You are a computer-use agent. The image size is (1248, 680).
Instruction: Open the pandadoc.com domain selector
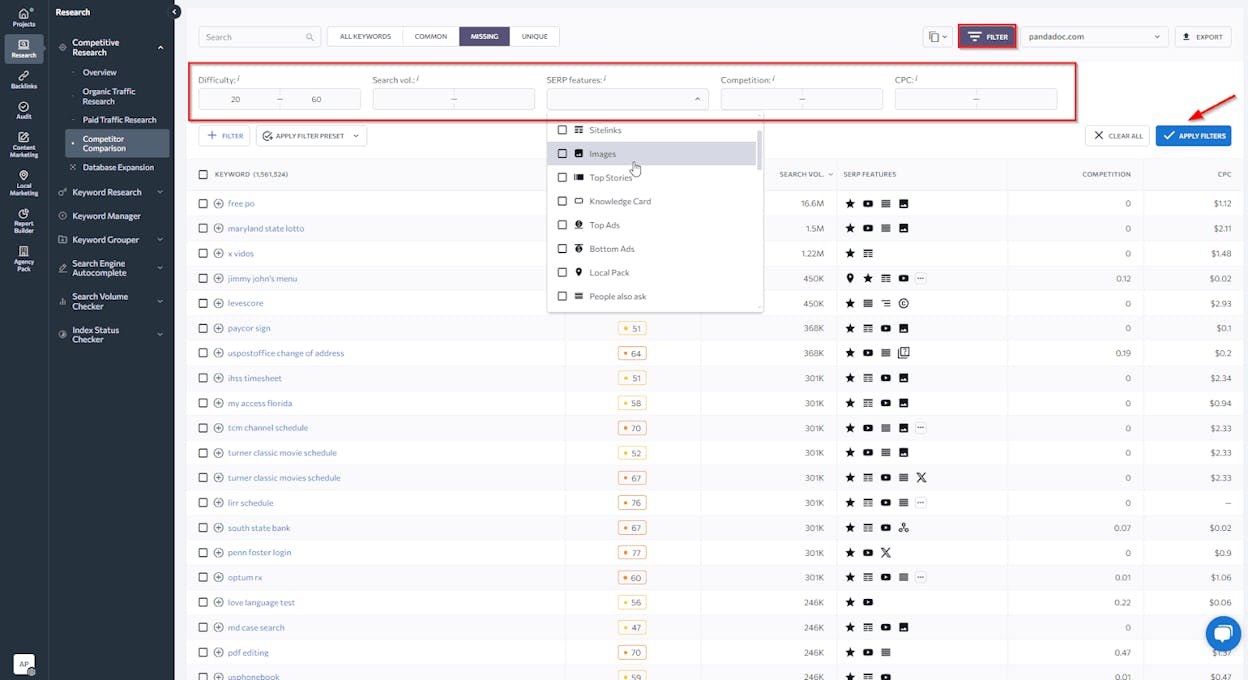click(1095, 37)
